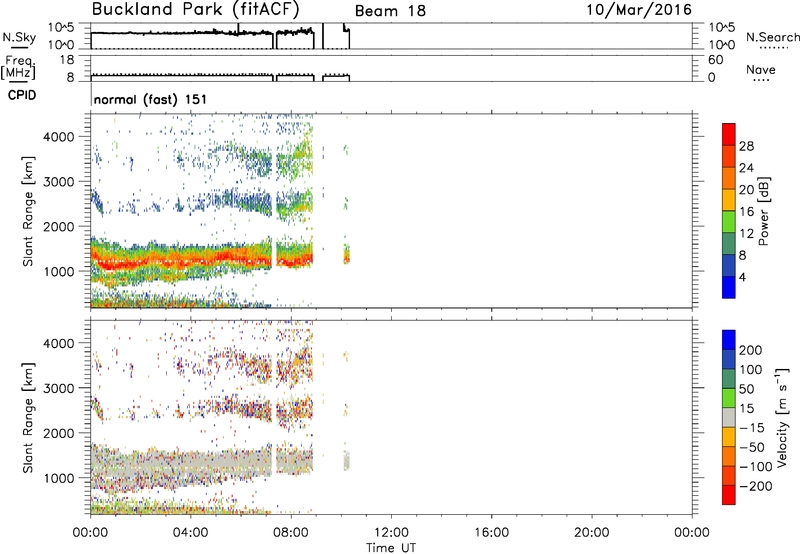The height and width of the screenshot is (554, 800).
Task: Click the 'Buckland Park (fitACF)' title text
Action: pos(195,9)
